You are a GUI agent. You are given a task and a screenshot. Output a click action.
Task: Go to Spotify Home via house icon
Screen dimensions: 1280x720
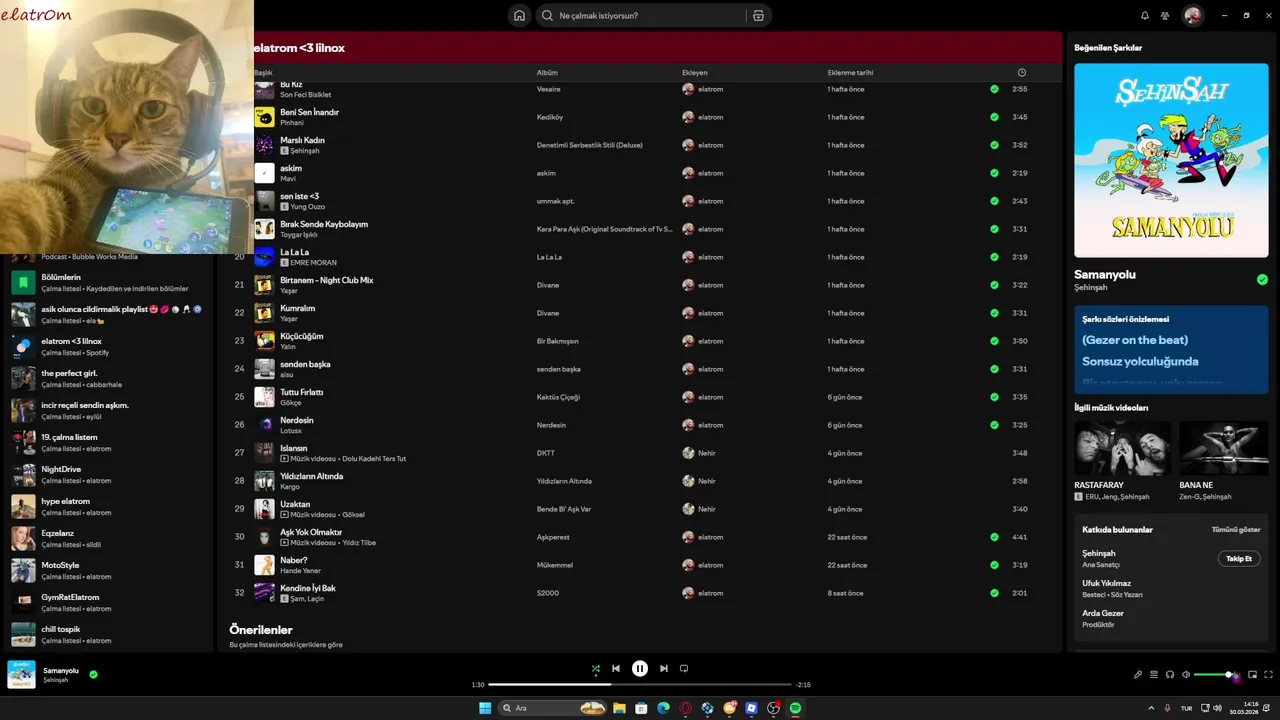pyautogui.click(x=519, y=16)
